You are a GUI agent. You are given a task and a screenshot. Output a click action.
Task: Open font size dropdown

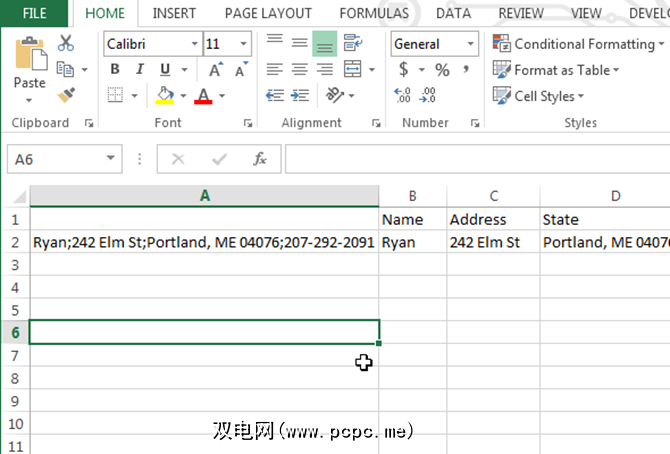(244, 44)
